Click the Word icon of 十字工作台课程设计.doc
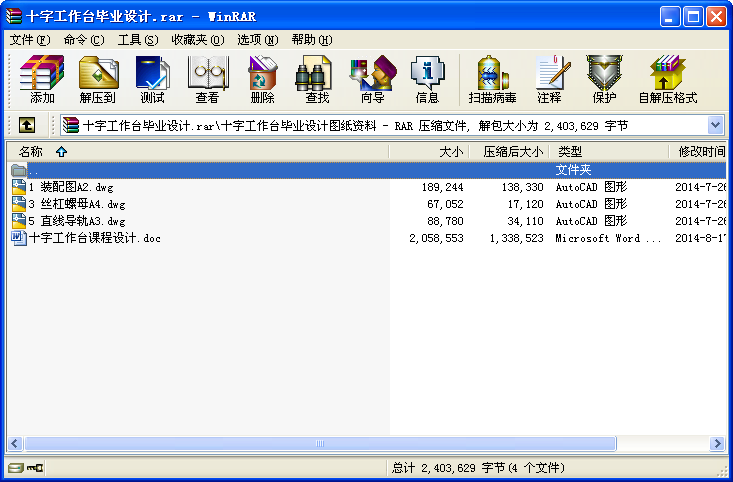Screen dimensions: 733x482 click(x=19, y=238)
